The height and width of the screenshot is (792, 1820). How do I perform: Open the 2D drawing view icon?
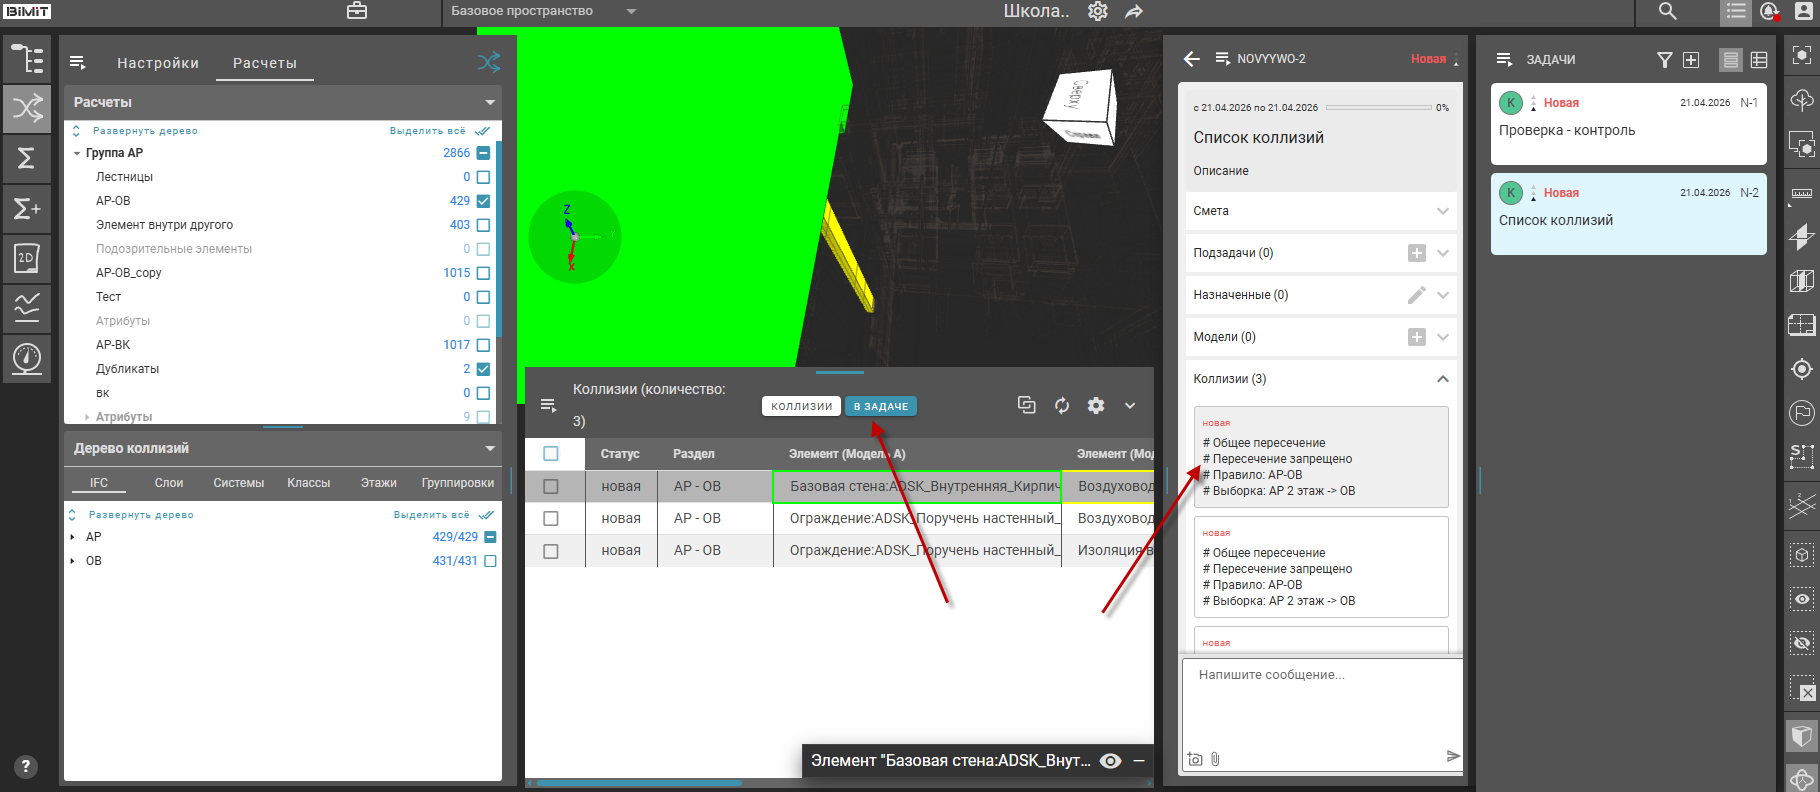click(27, 258)
